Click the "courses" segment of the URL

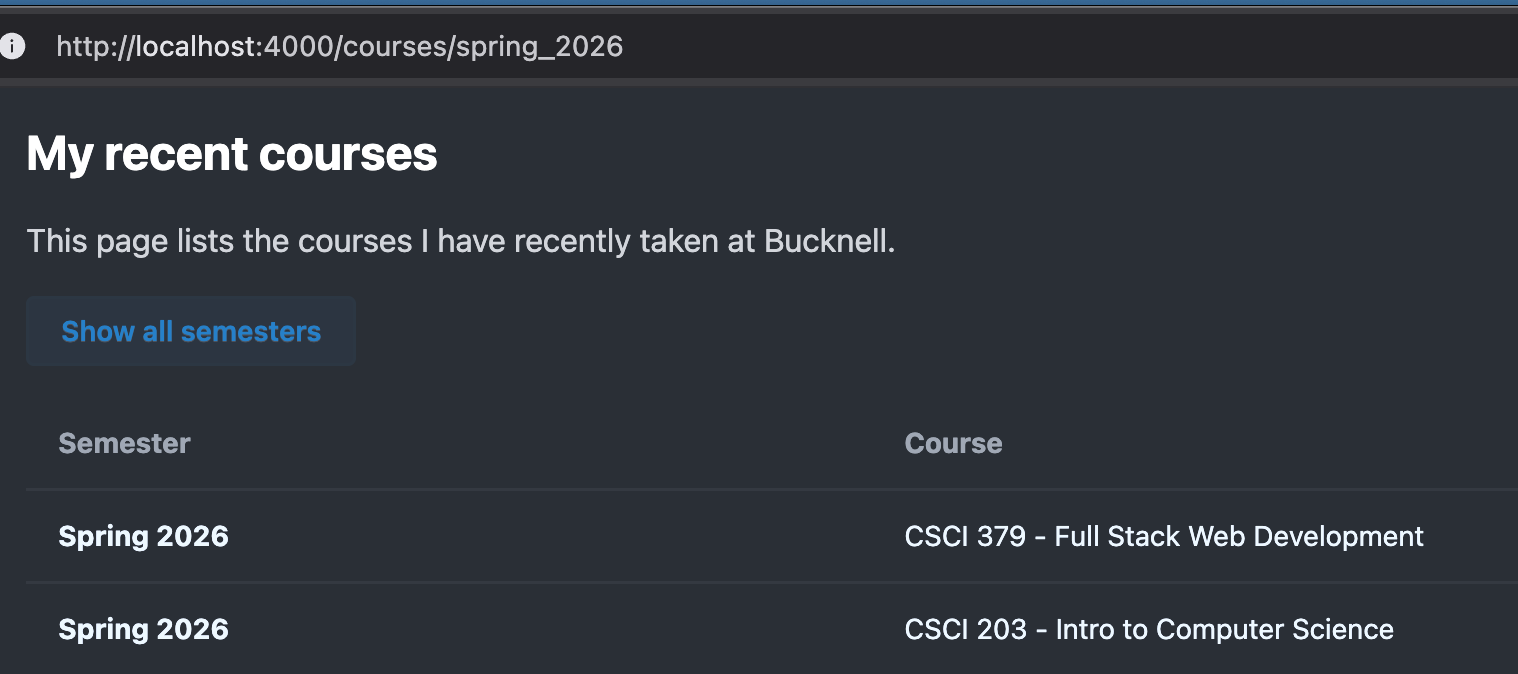click(397, 46)
